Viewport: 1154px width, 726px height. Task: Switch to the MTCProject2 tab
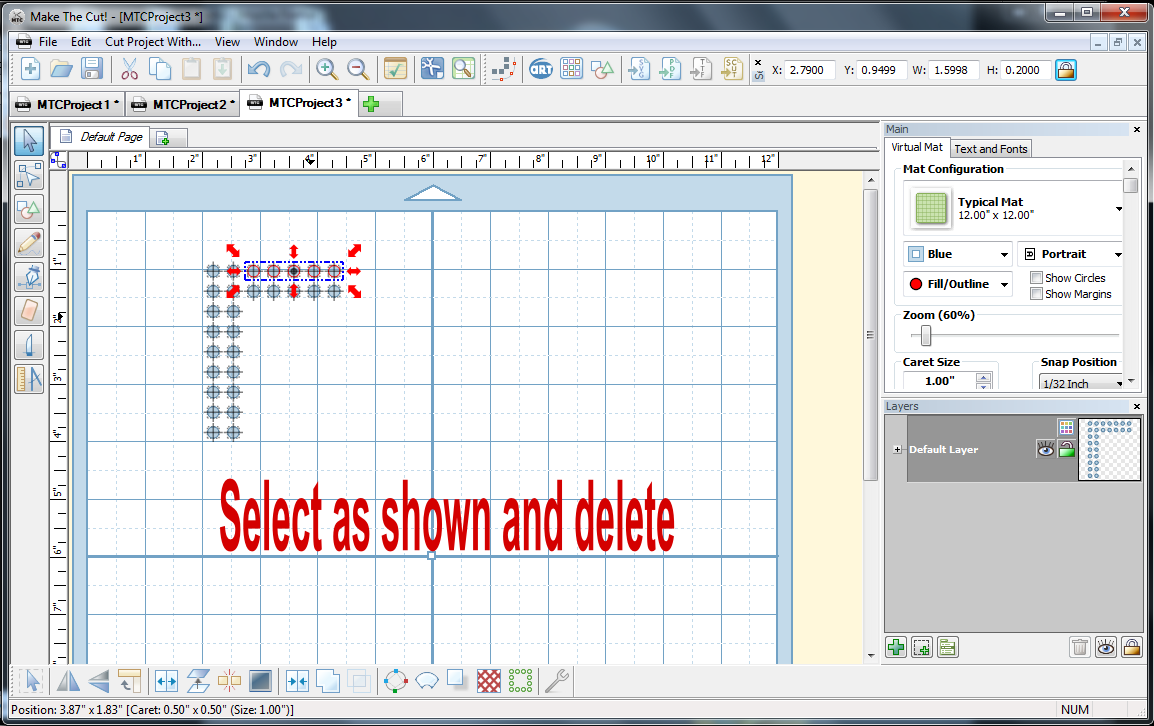tap(183, 105)
